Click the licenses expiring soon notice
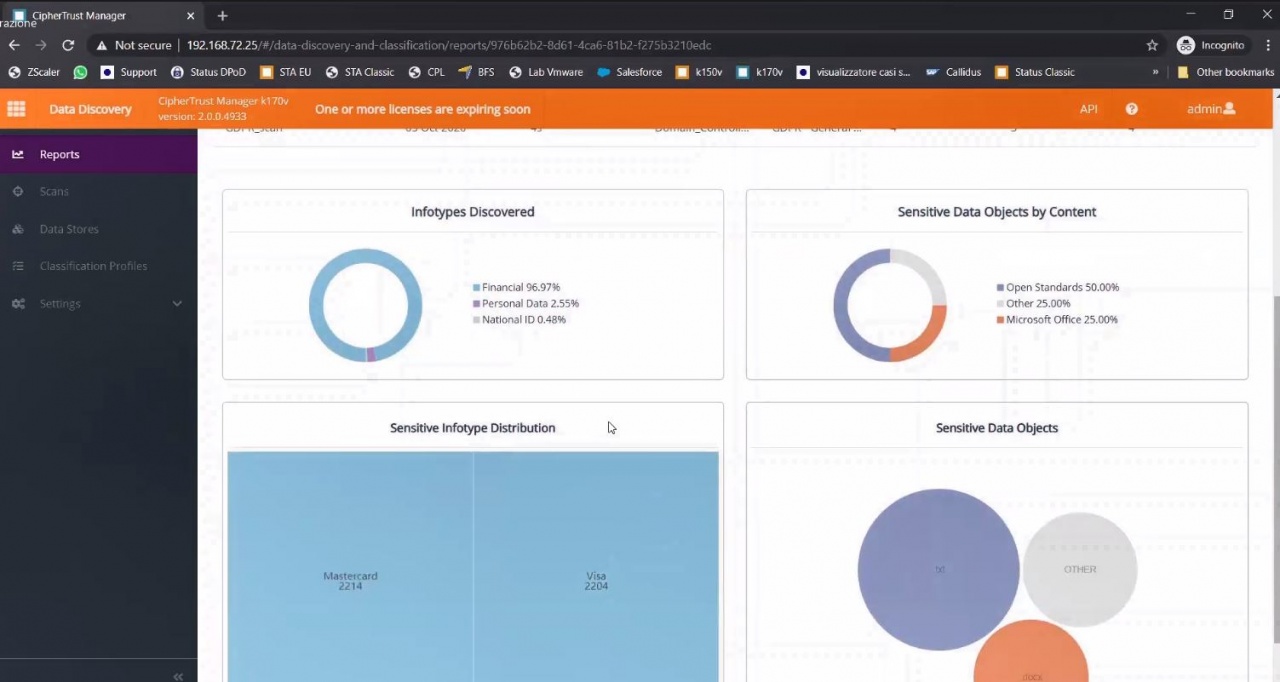The height and width of the screenshot is (682, 1280). [422, 109]
